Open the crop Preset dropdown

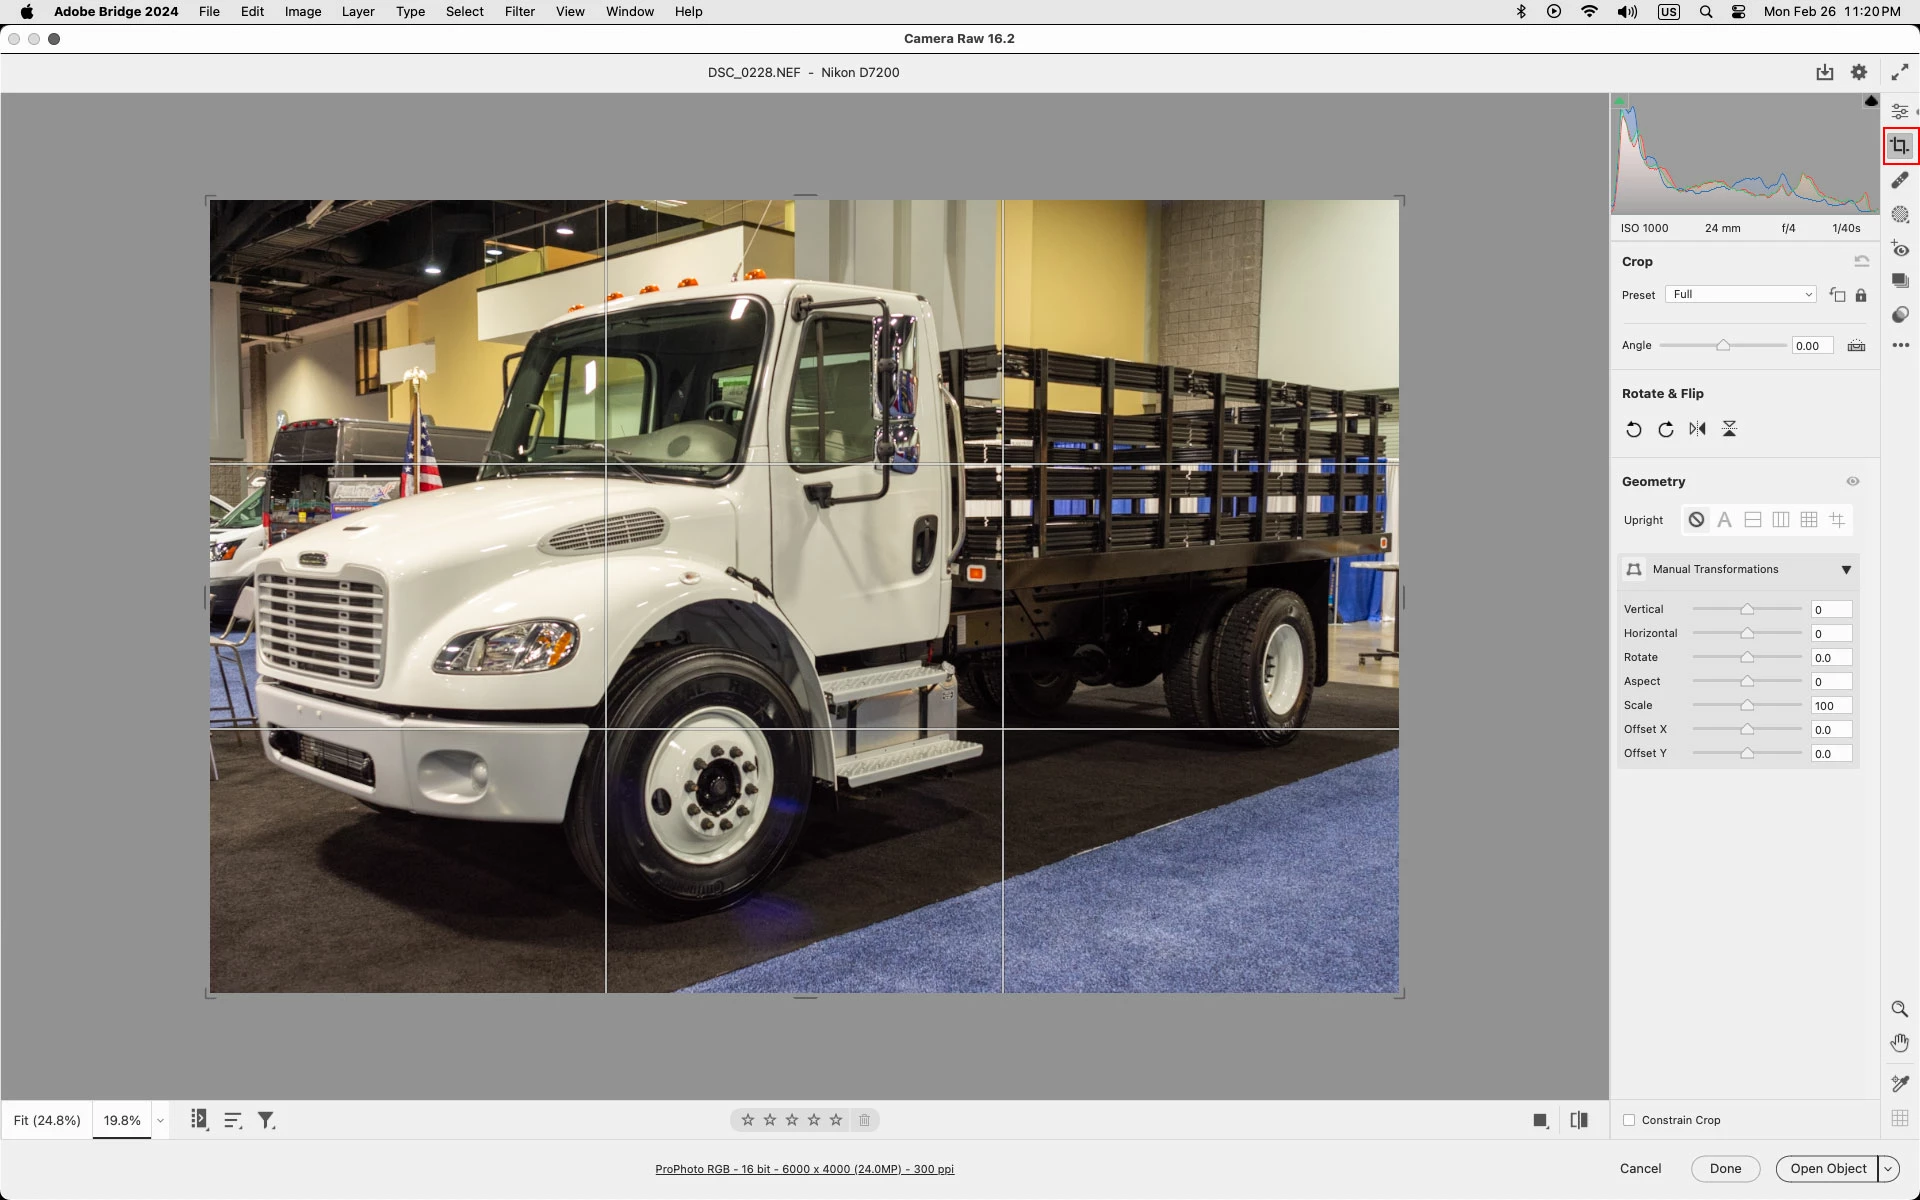(x=1741, y=295)
